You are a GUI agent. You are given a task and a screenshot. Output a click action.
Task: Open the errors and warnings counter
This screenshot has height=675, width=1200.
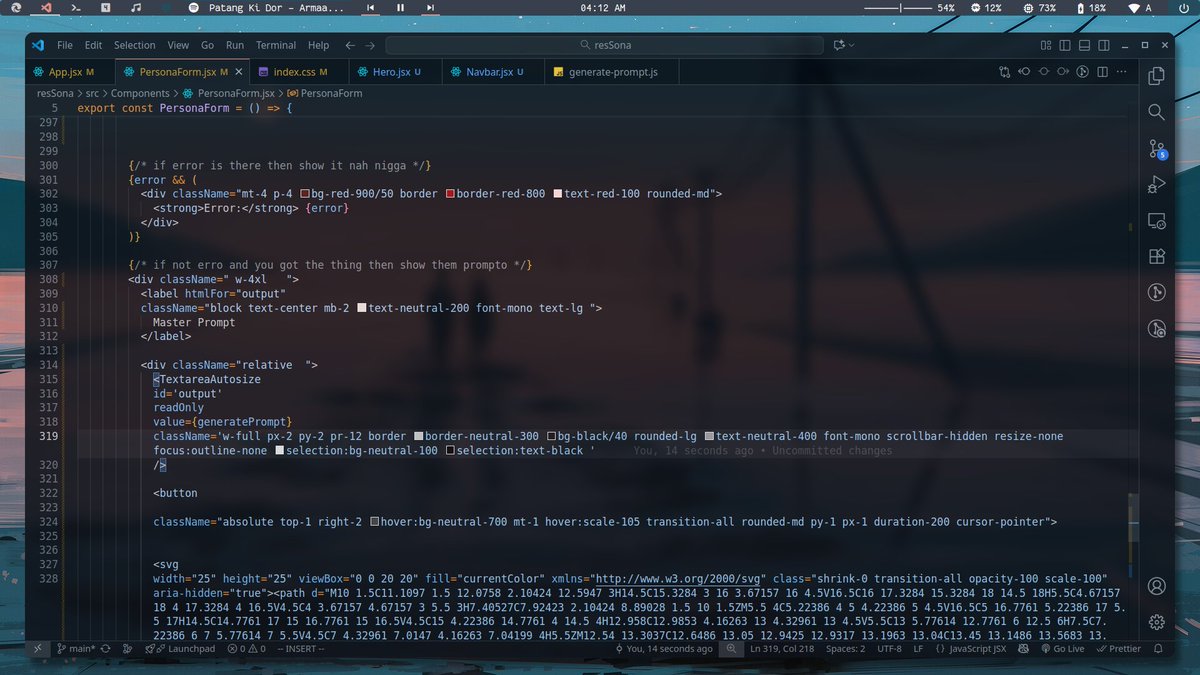[x=247, y=648]
